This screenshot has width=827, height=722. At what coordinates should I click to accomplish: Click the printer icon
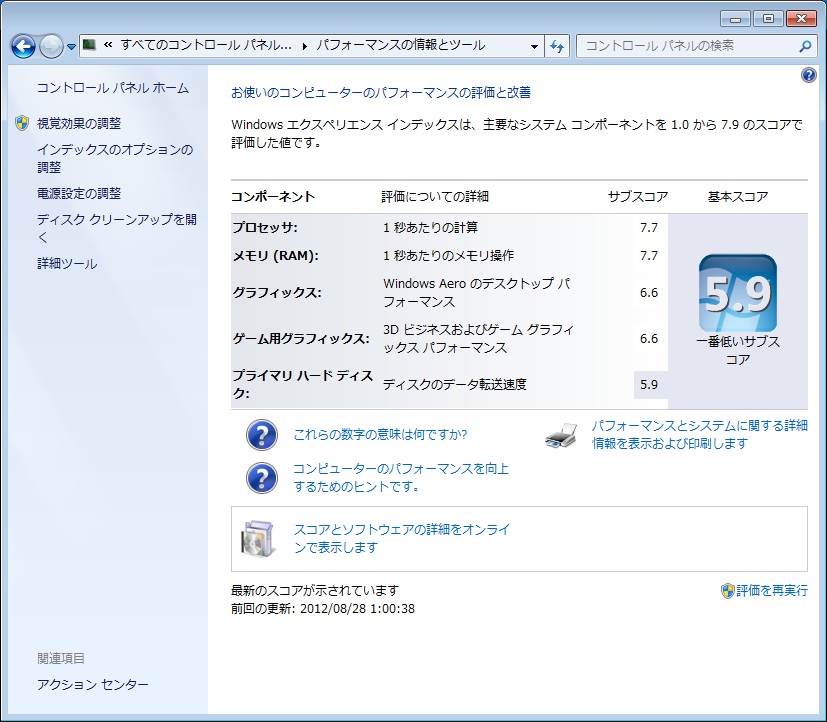point(561,435)
